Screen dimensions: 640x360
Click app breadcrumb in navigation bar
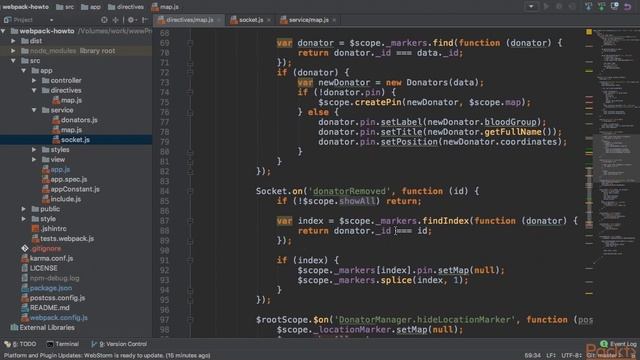tap(91, 7)
